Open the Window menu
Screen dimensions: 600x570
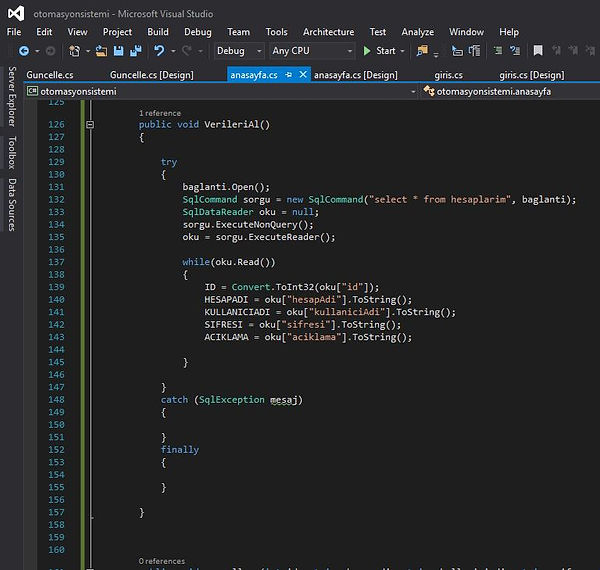(x=466, y=32)
